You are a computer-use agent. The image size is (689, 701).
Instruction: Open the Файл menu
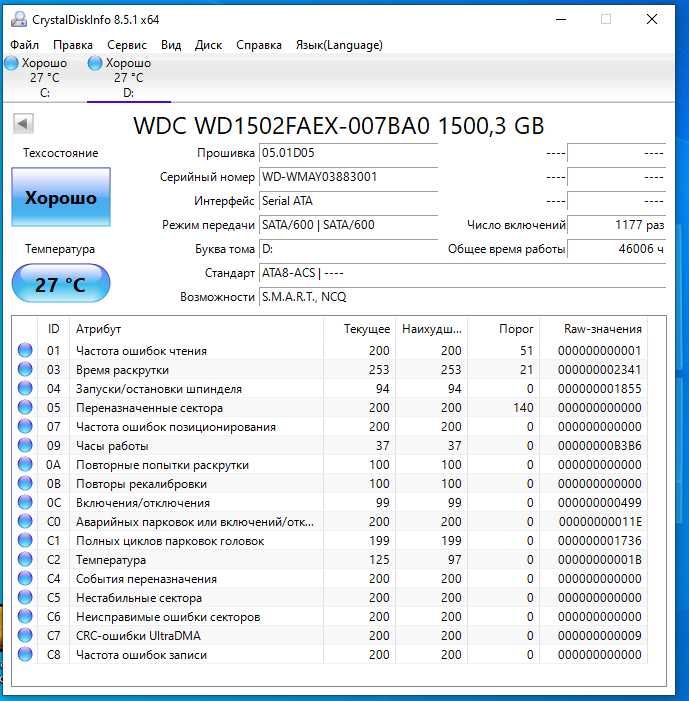[25, 45]
